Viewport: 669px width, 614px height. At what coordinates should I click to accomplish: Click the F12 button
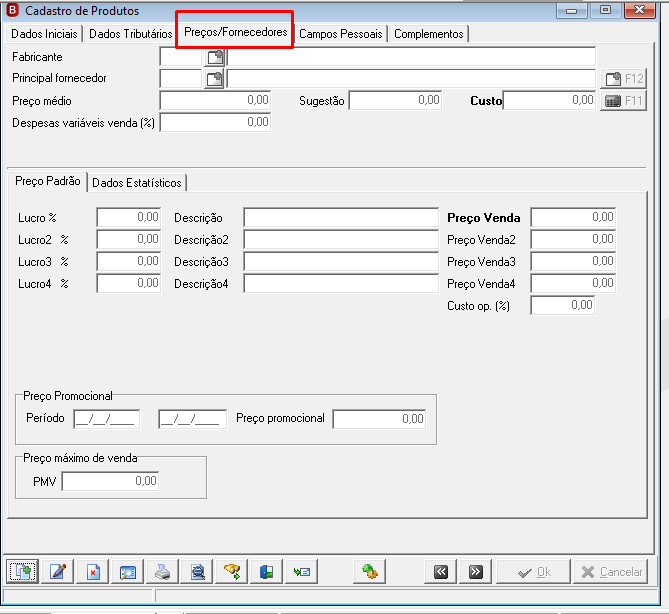point(623,79)
